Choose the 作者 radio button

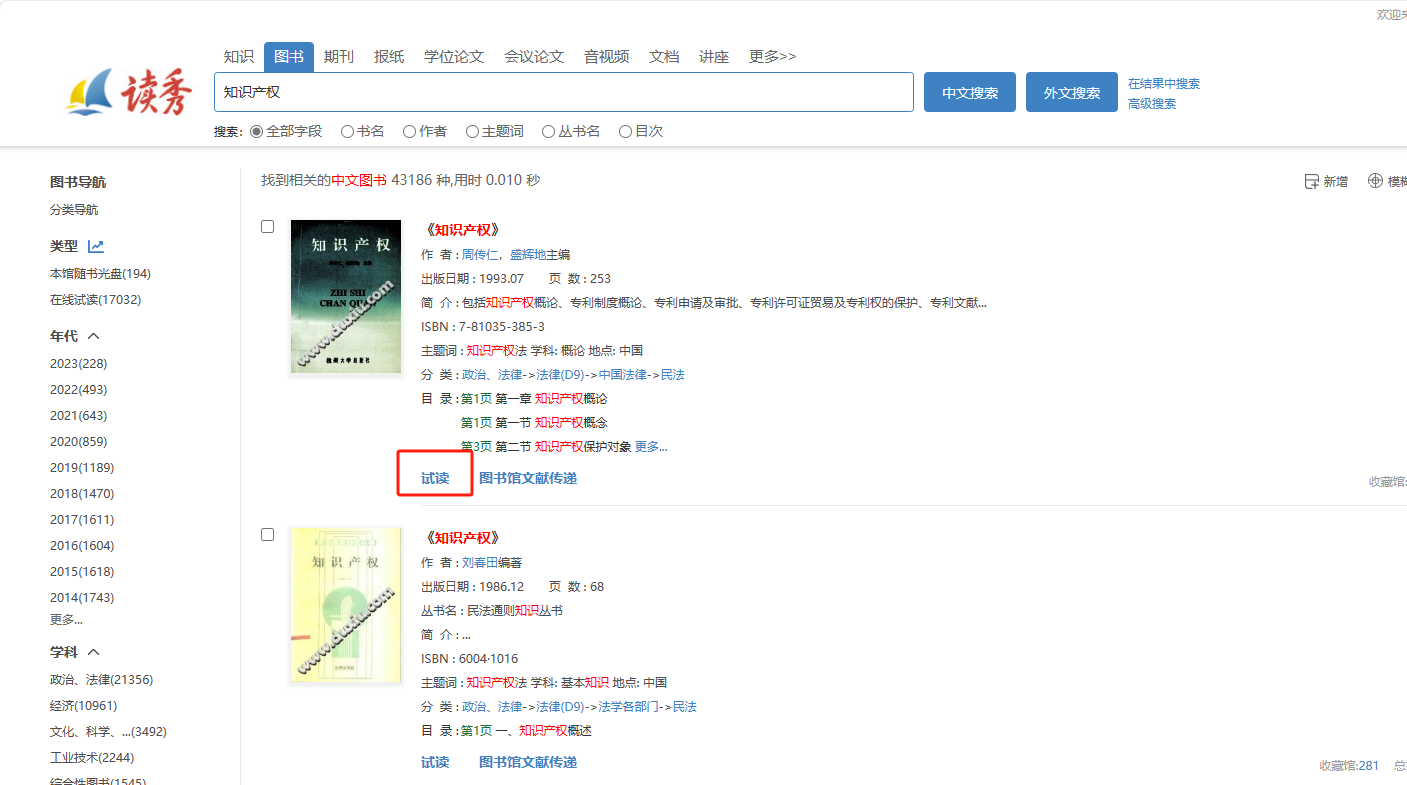tap(409, 131)
